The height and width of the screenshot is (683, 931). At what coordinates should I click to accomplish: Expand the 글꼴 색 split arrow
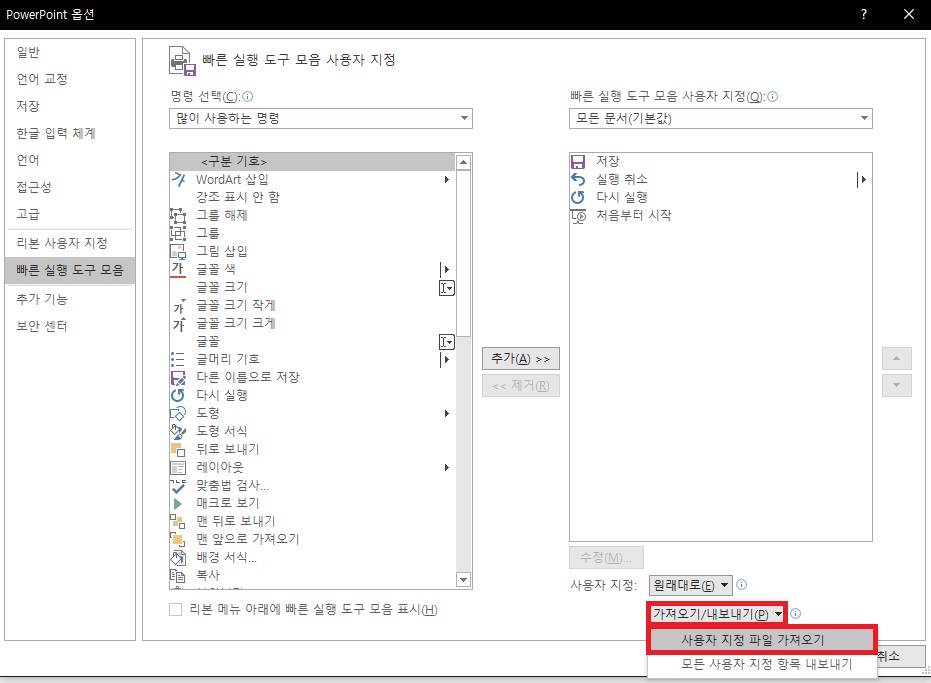(x=446, y=269)
